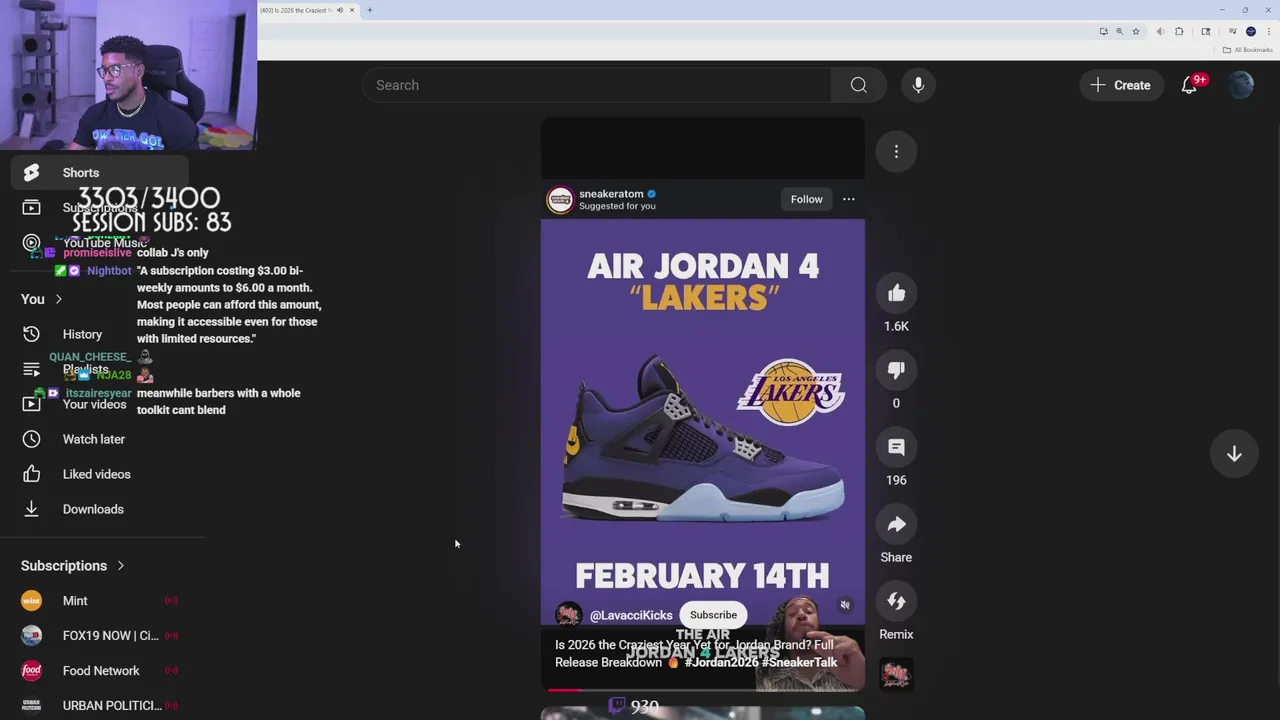
Task: Close the current browser tab
Action: (352, 10)
